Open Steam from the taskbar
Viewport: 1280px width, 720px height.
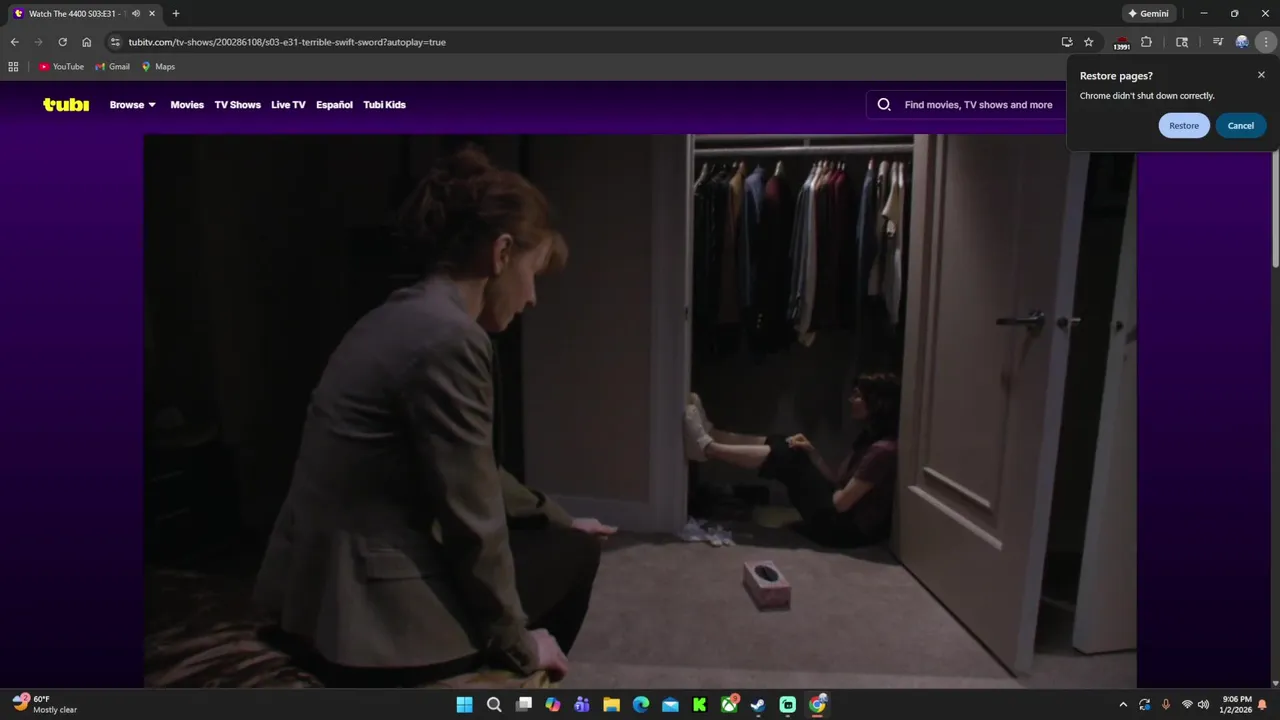758,704
